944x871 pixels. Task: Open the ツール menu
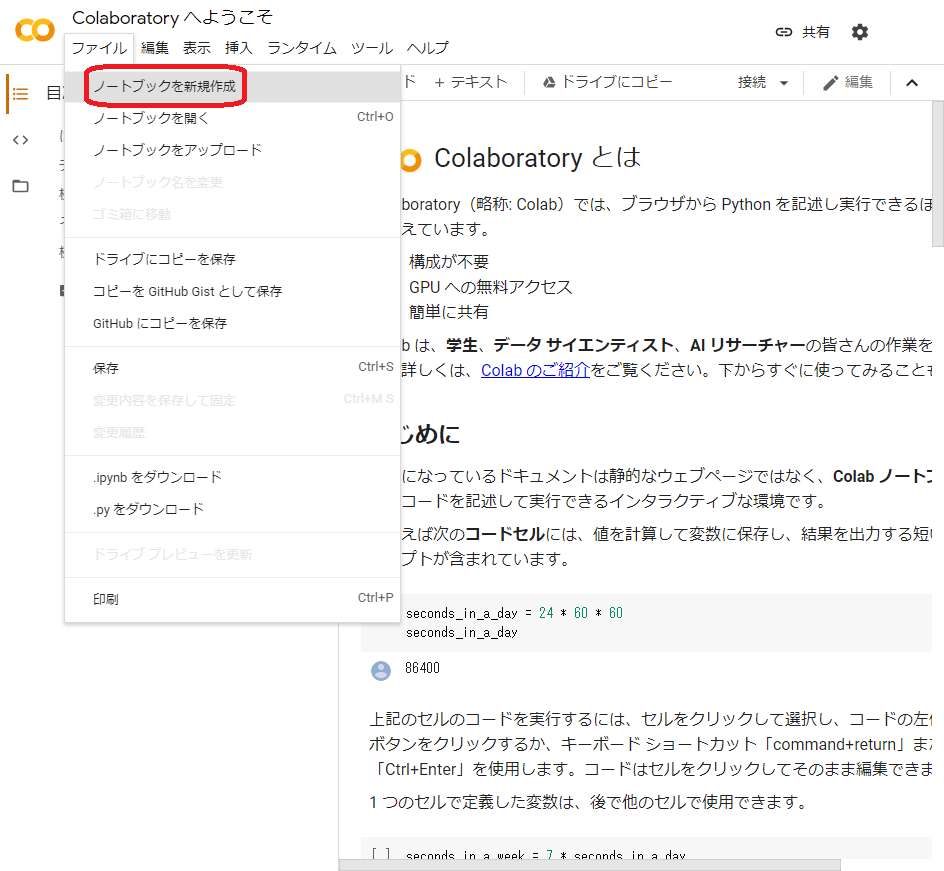(x=372, y=48)
